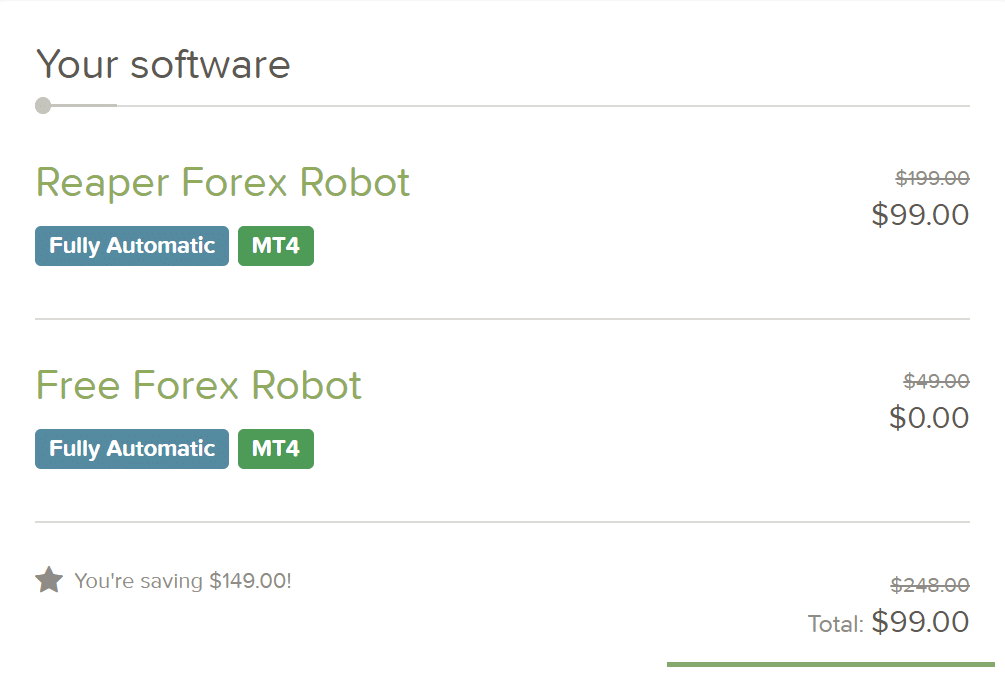Click the Total: label text
1005x689 pixels.
pos(835,624)
